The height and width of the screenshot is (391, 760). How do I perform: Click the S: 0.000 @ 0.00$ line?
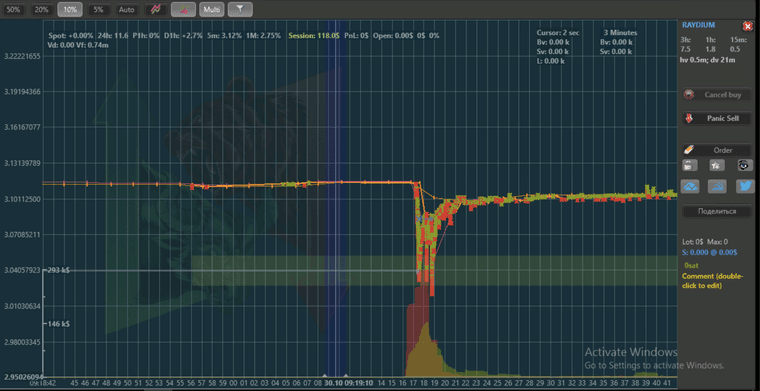[x=710, y=252]
